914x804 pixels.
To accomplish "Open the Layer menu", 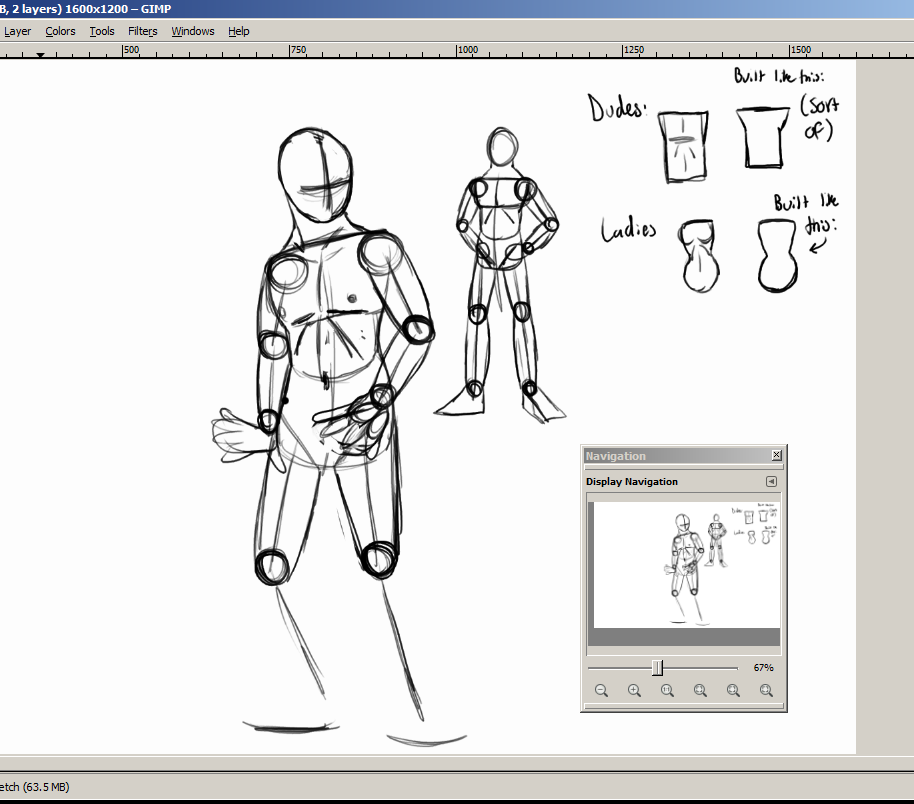I will coord(17,31).
